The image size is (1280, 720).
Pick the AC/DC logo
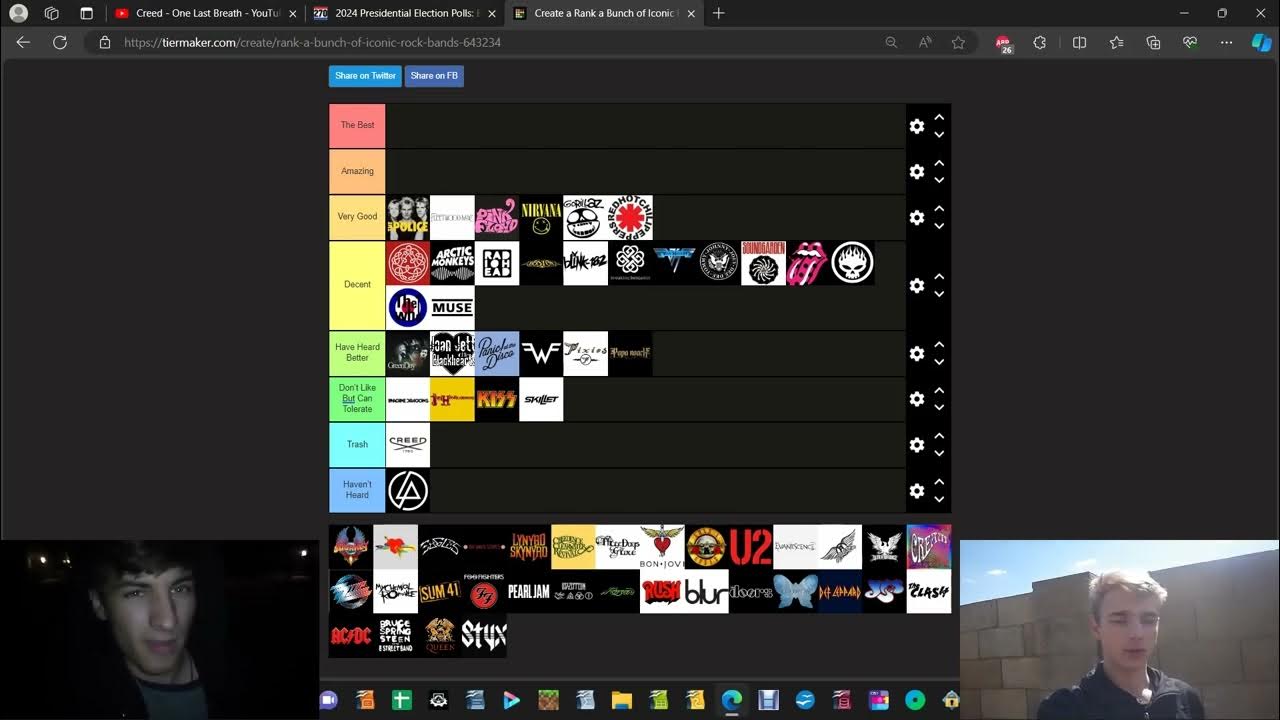pyautogui.click(x=351, y=635)
